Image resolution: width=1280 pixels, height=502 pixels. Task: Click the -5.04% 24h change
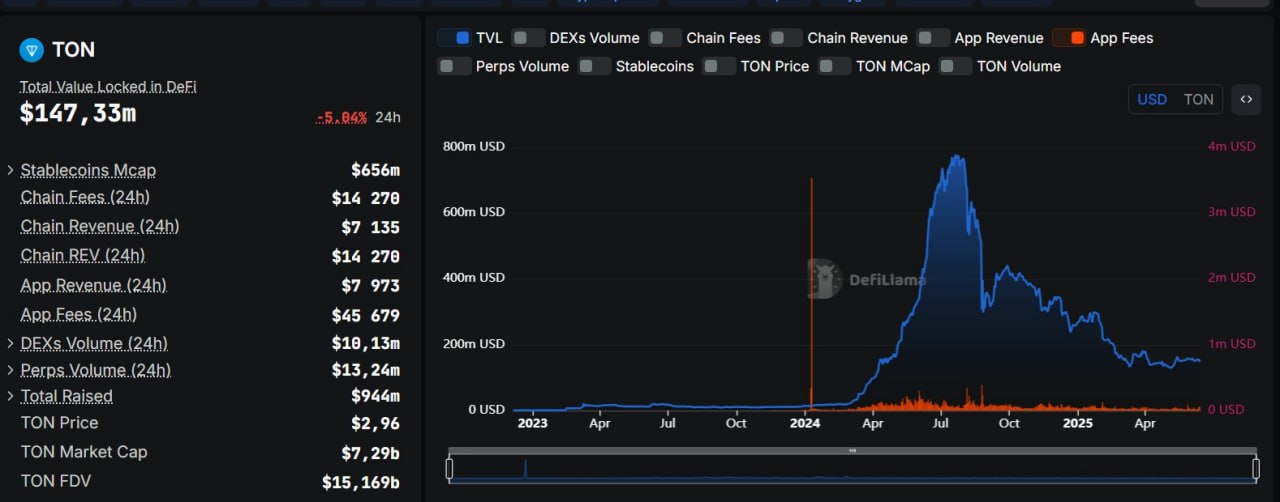point(342,117)
